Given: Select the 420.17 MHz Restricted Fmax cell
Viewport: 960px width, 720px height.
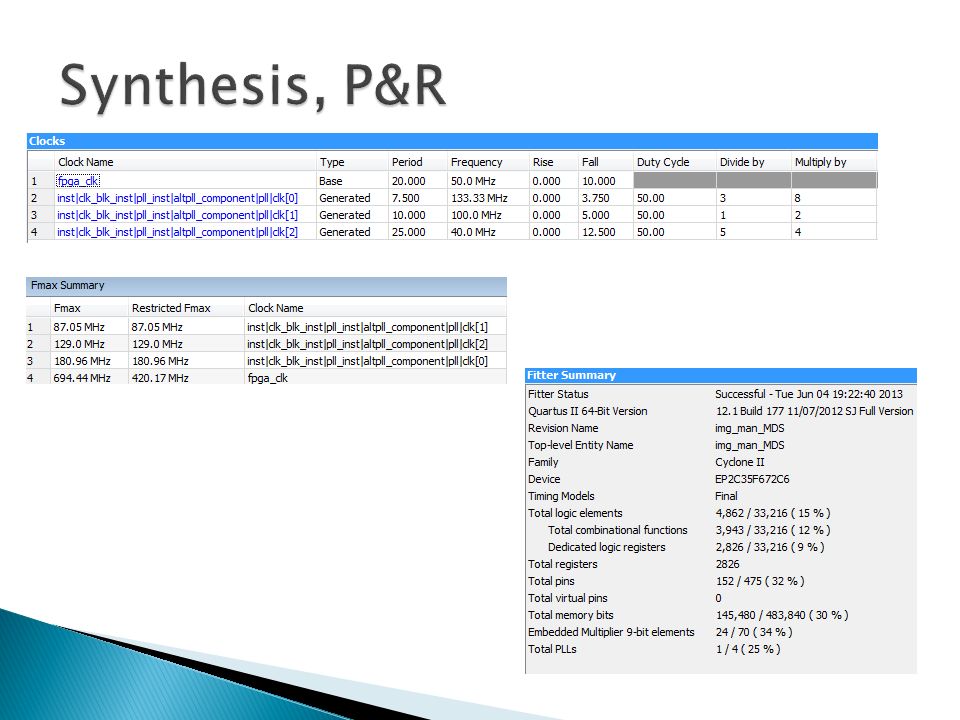Looking at the screenshot, I should (x=160, y=378).
